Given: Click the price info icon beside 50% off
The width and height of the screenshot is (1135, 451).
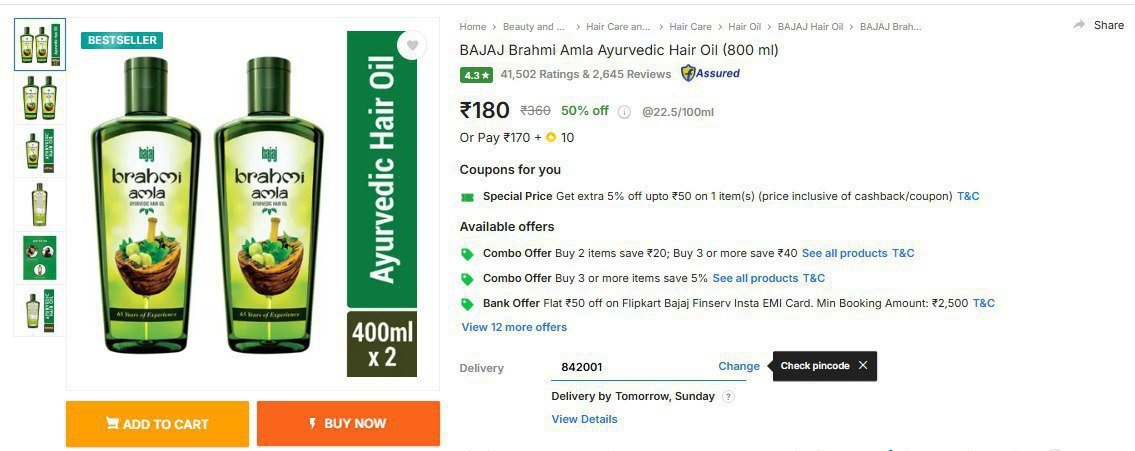Looking at the screenshot, I should click(625, 112).
